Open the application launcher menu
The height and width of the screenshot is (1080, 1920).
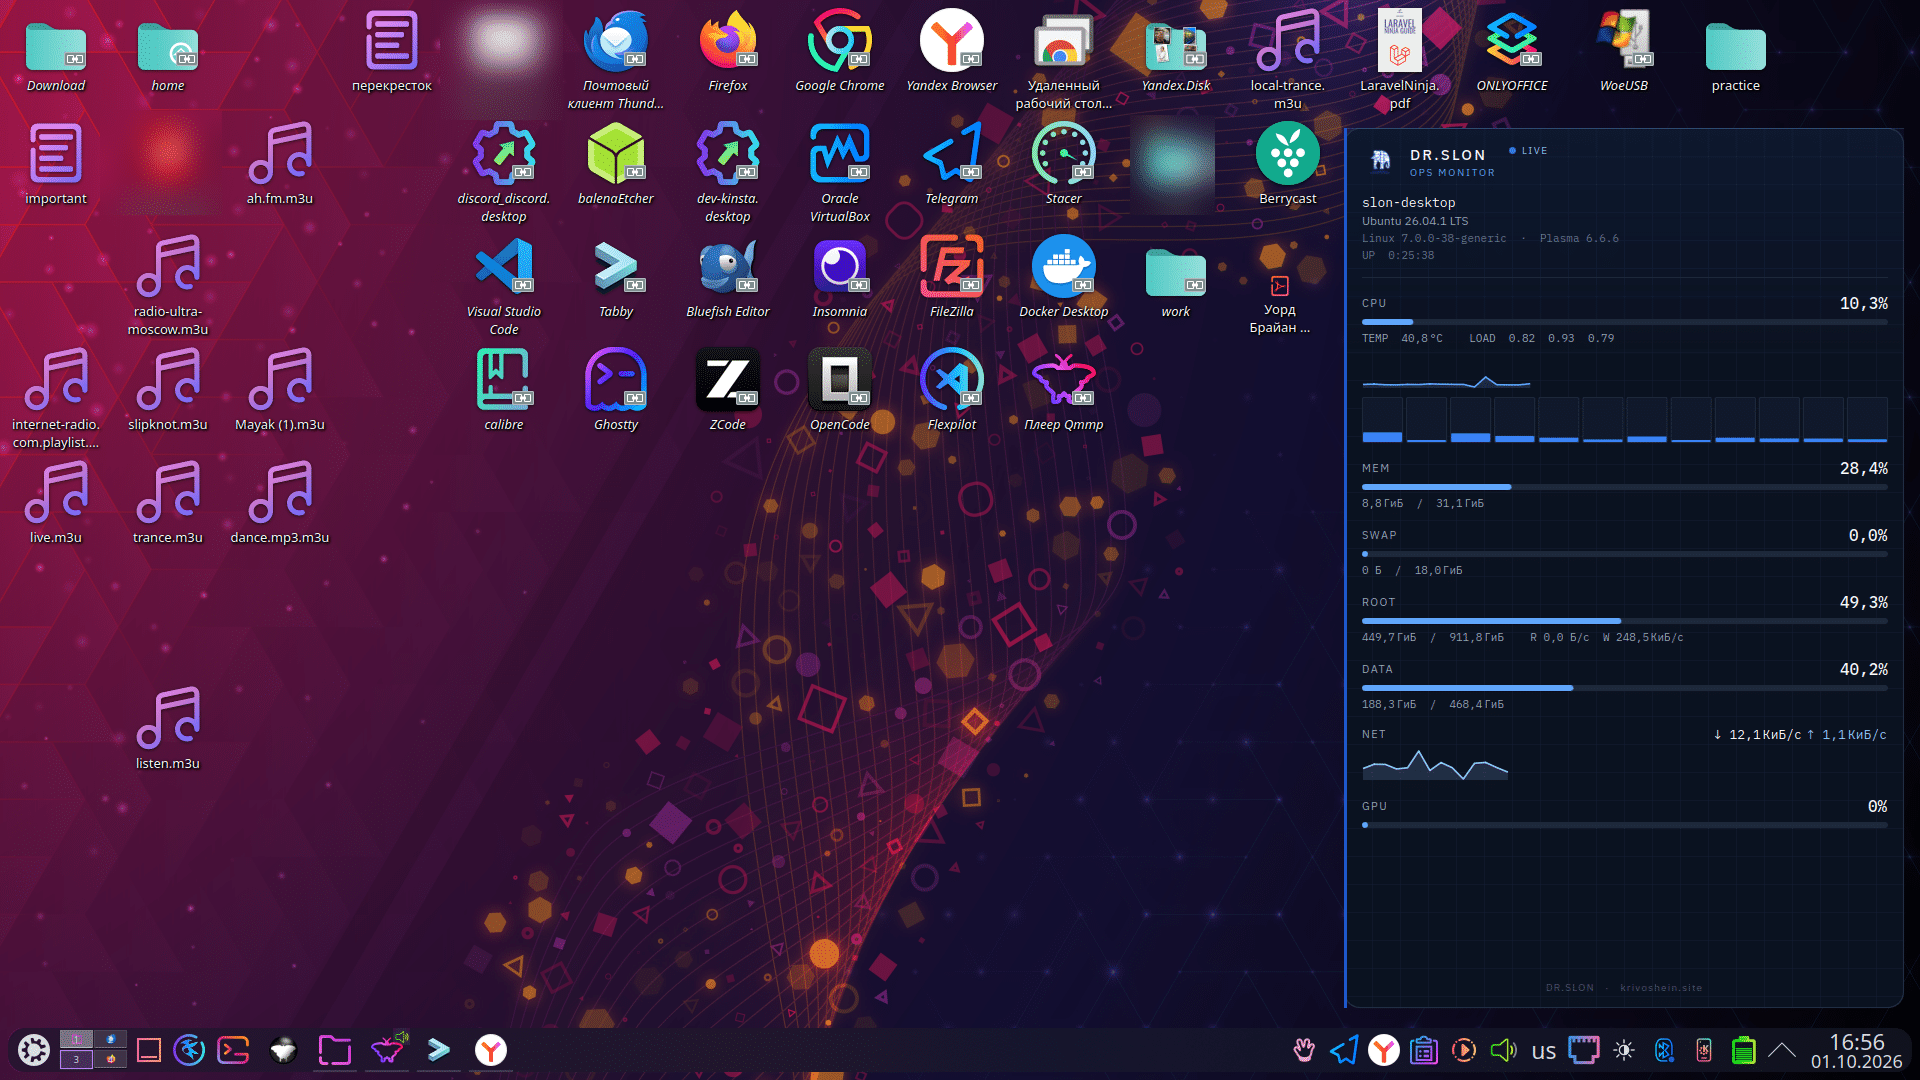coord(34,1050)
